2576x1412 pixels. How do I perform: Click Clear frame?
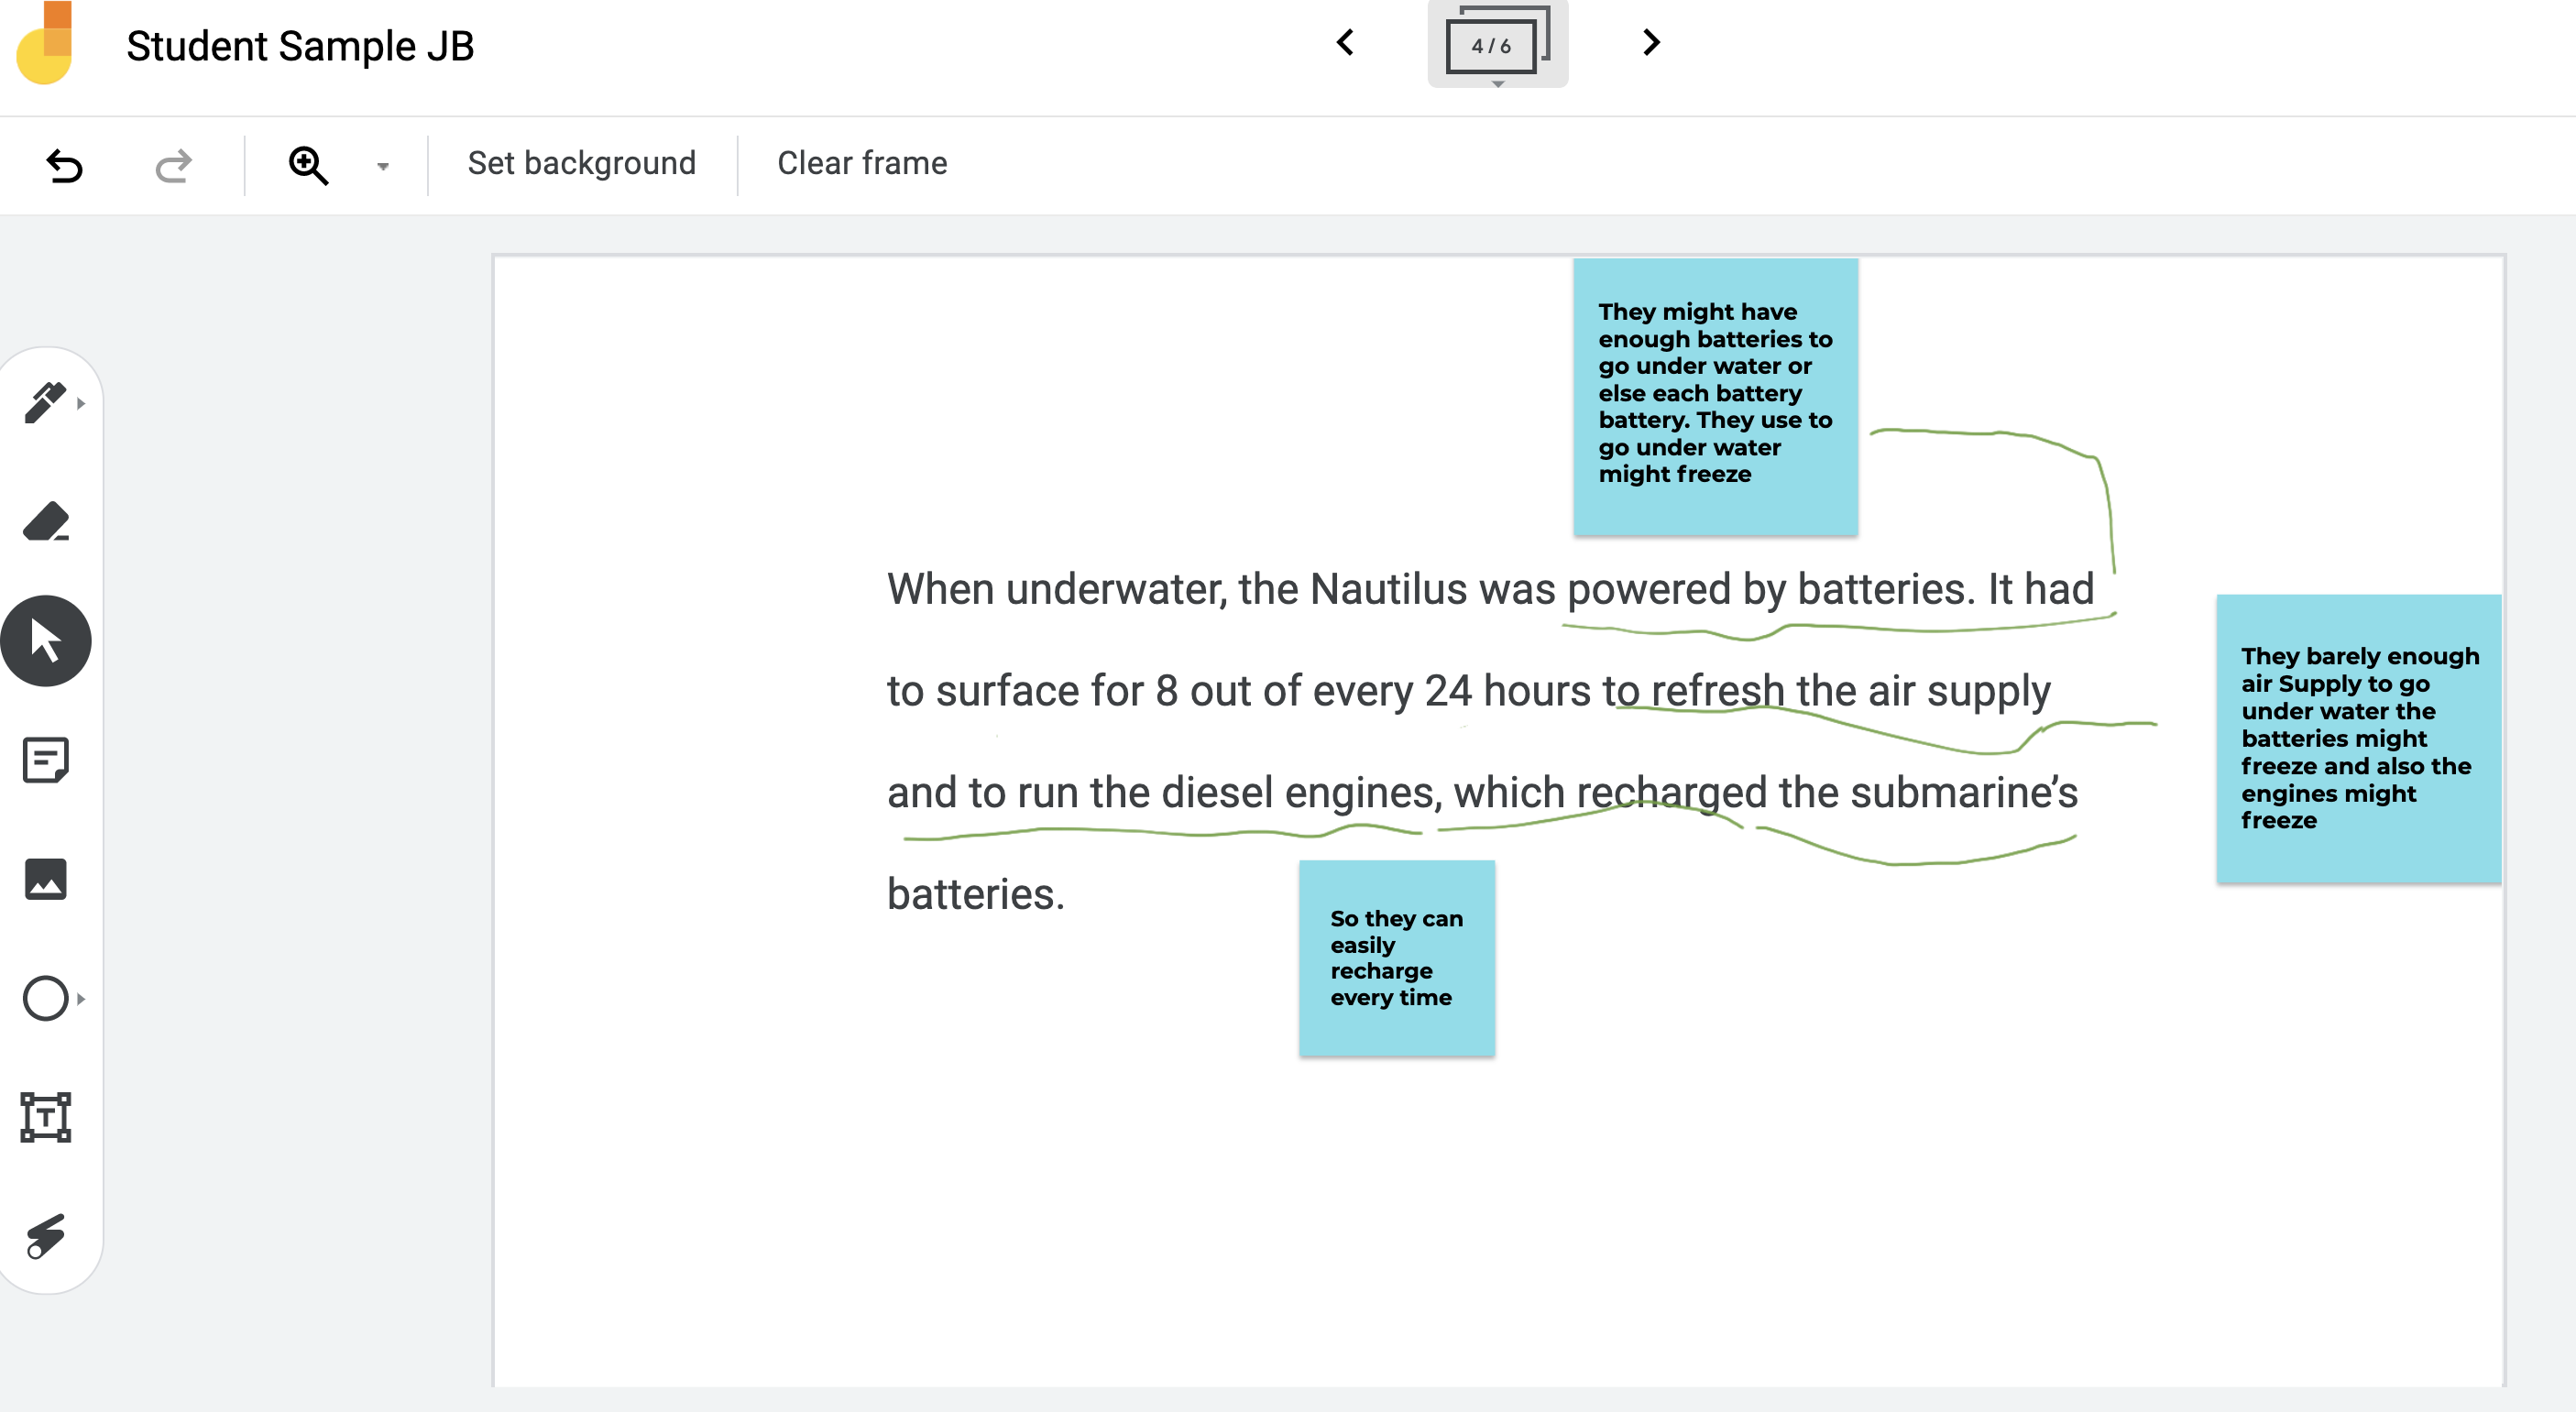[862, 163]
